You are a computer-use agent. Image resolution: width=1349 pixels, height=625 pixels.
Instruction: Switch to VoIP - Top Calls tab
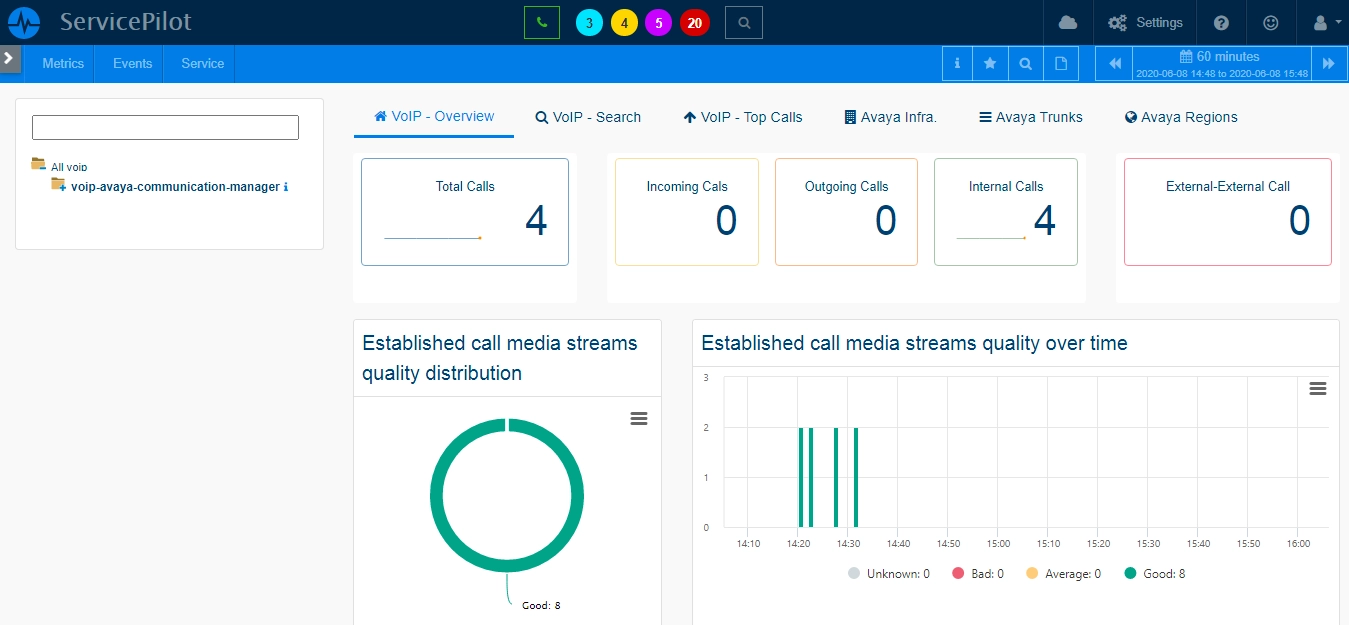point(743,117)
